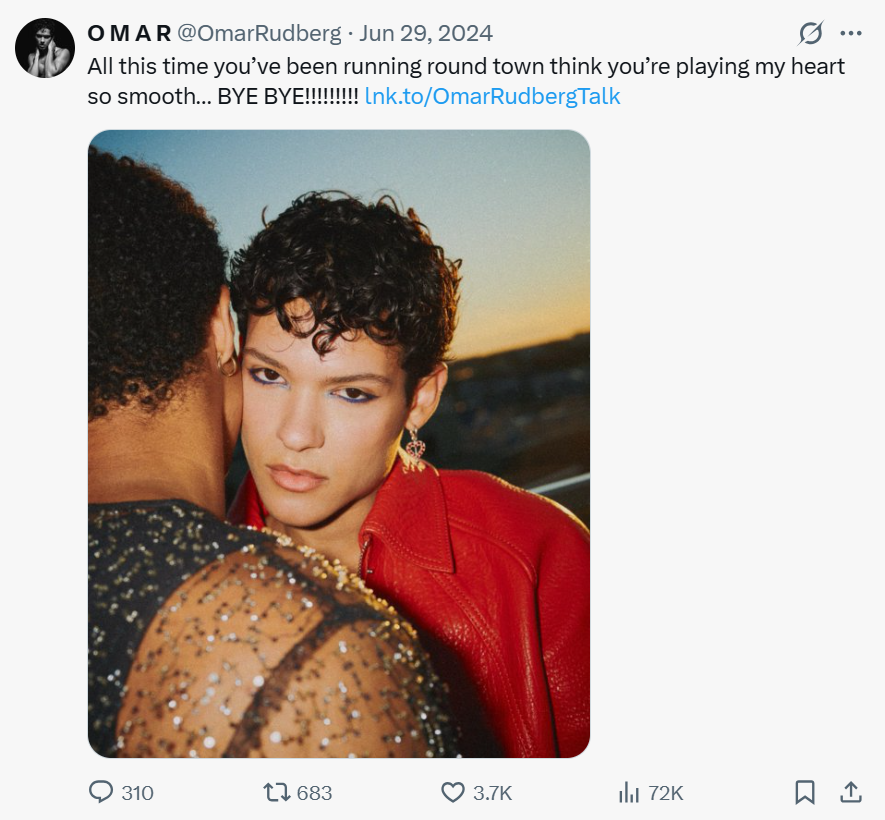
Task: Open the three-dot More options menu
Action: (x=851, y=33)
